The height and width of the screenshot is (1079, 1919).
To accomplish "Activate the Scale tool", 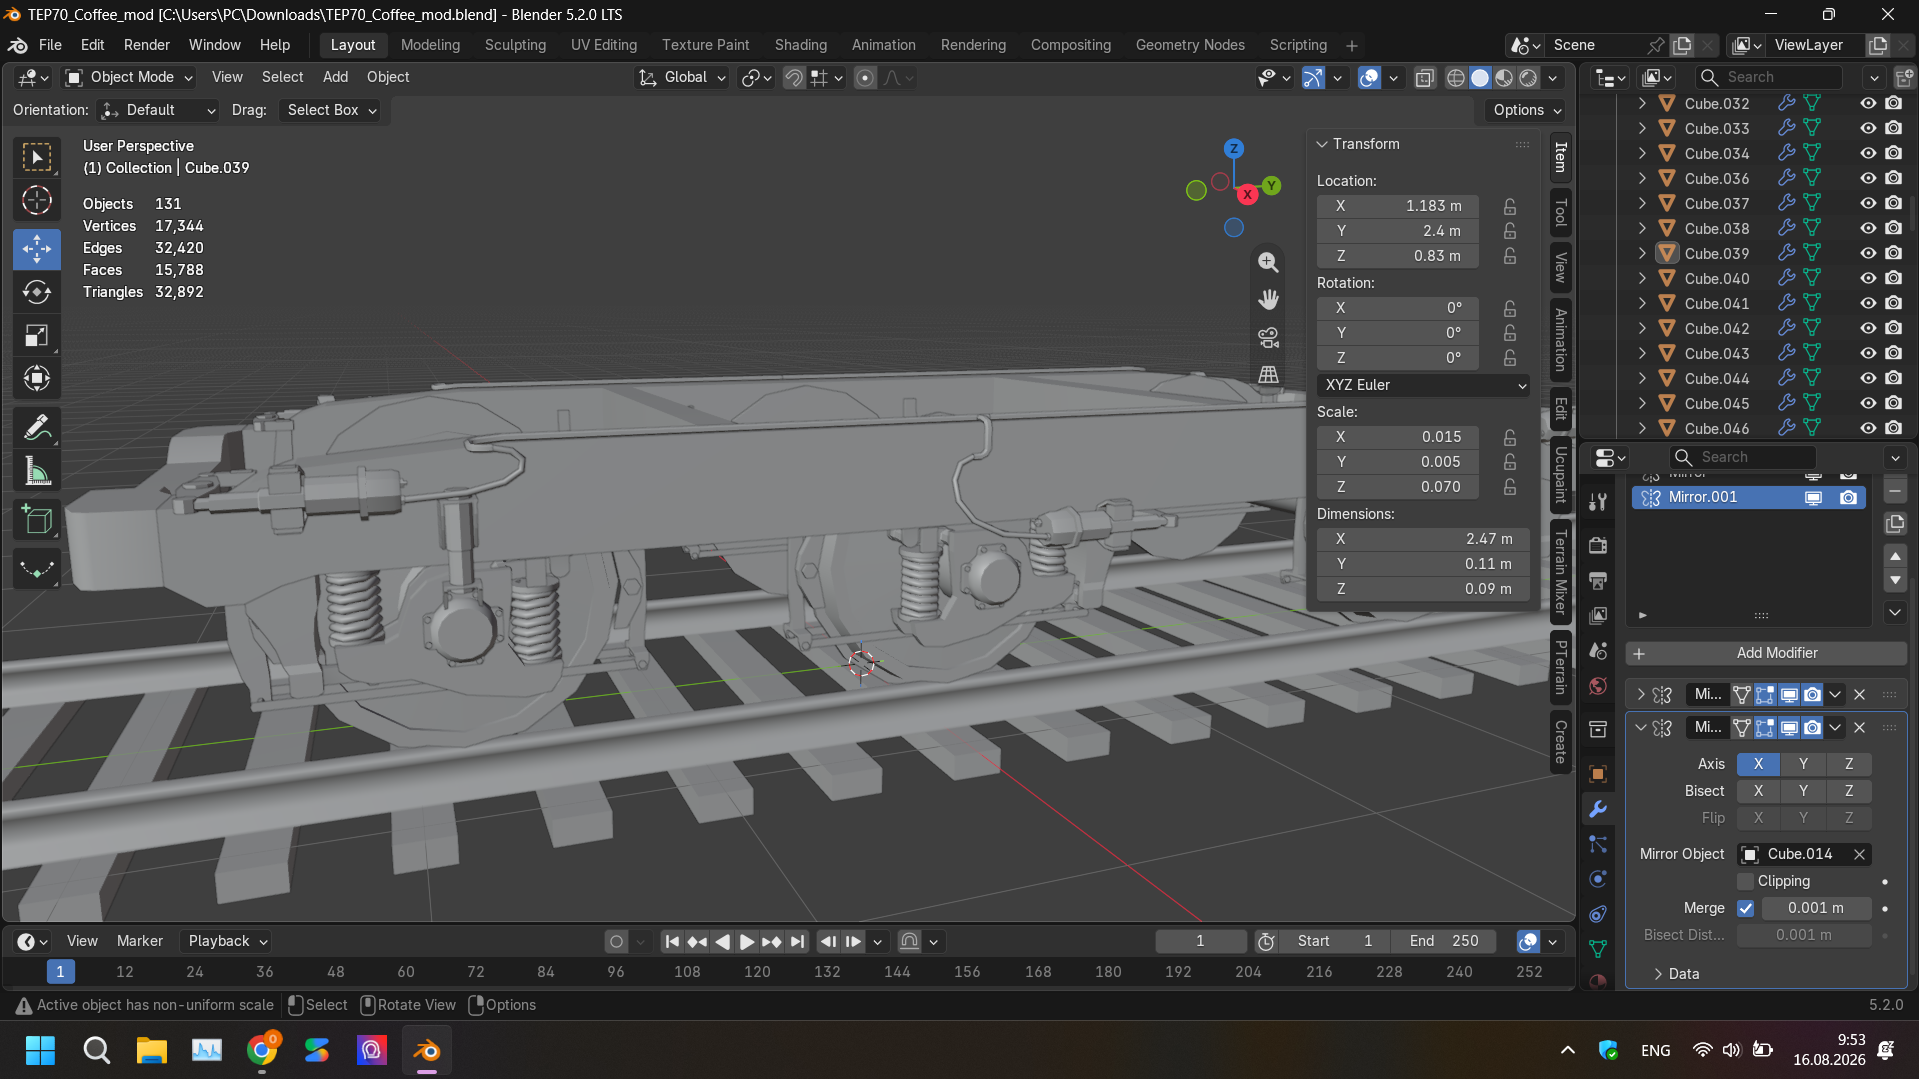I will (x=37, y=335).
